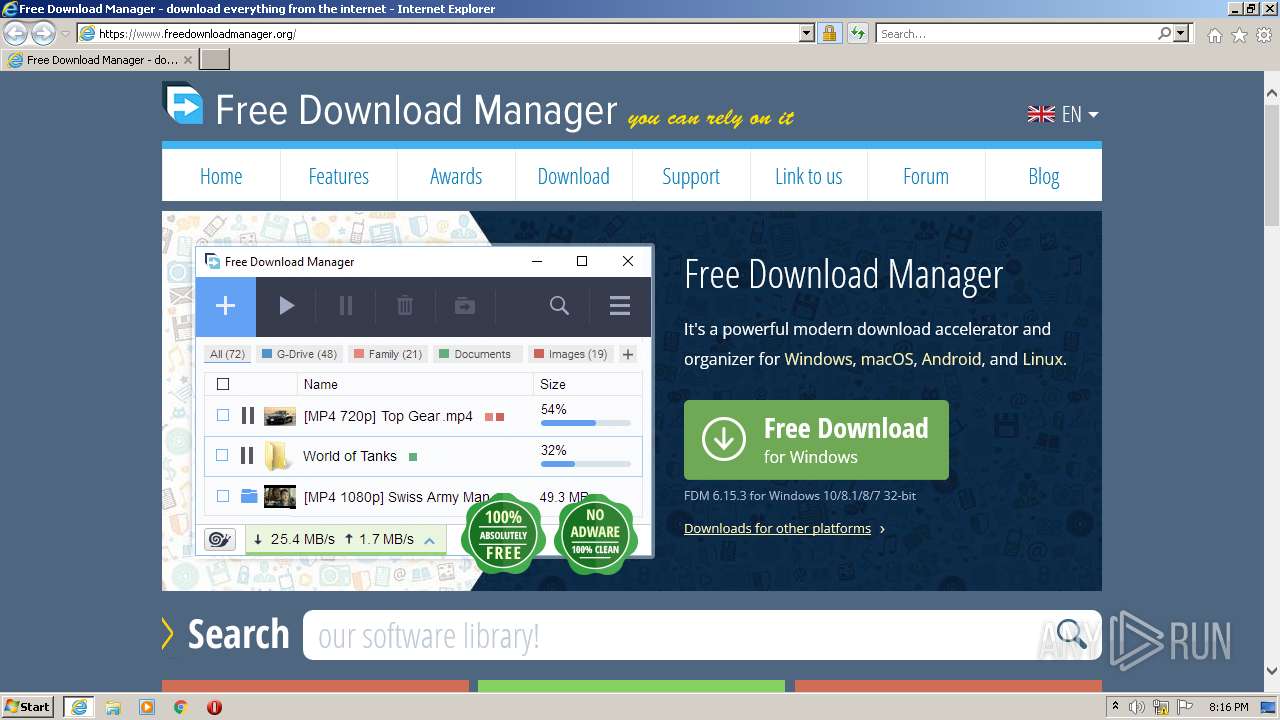Open the address bar history dropdown arrow
This screenshot has height=720, width=1280.
tap(807, 33)
